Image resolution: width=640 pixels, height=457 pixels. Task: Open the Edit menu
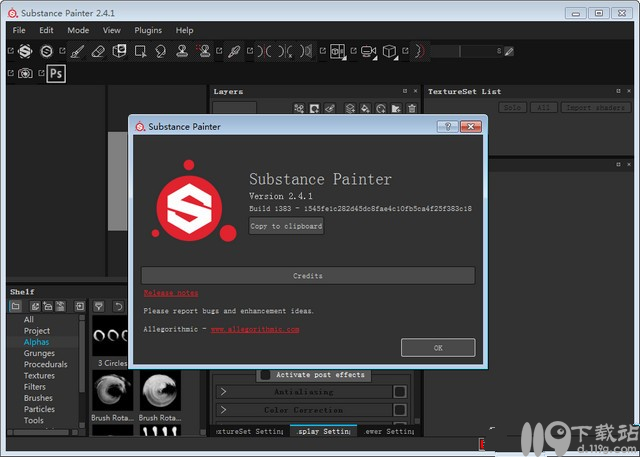[x=46, y=30]
